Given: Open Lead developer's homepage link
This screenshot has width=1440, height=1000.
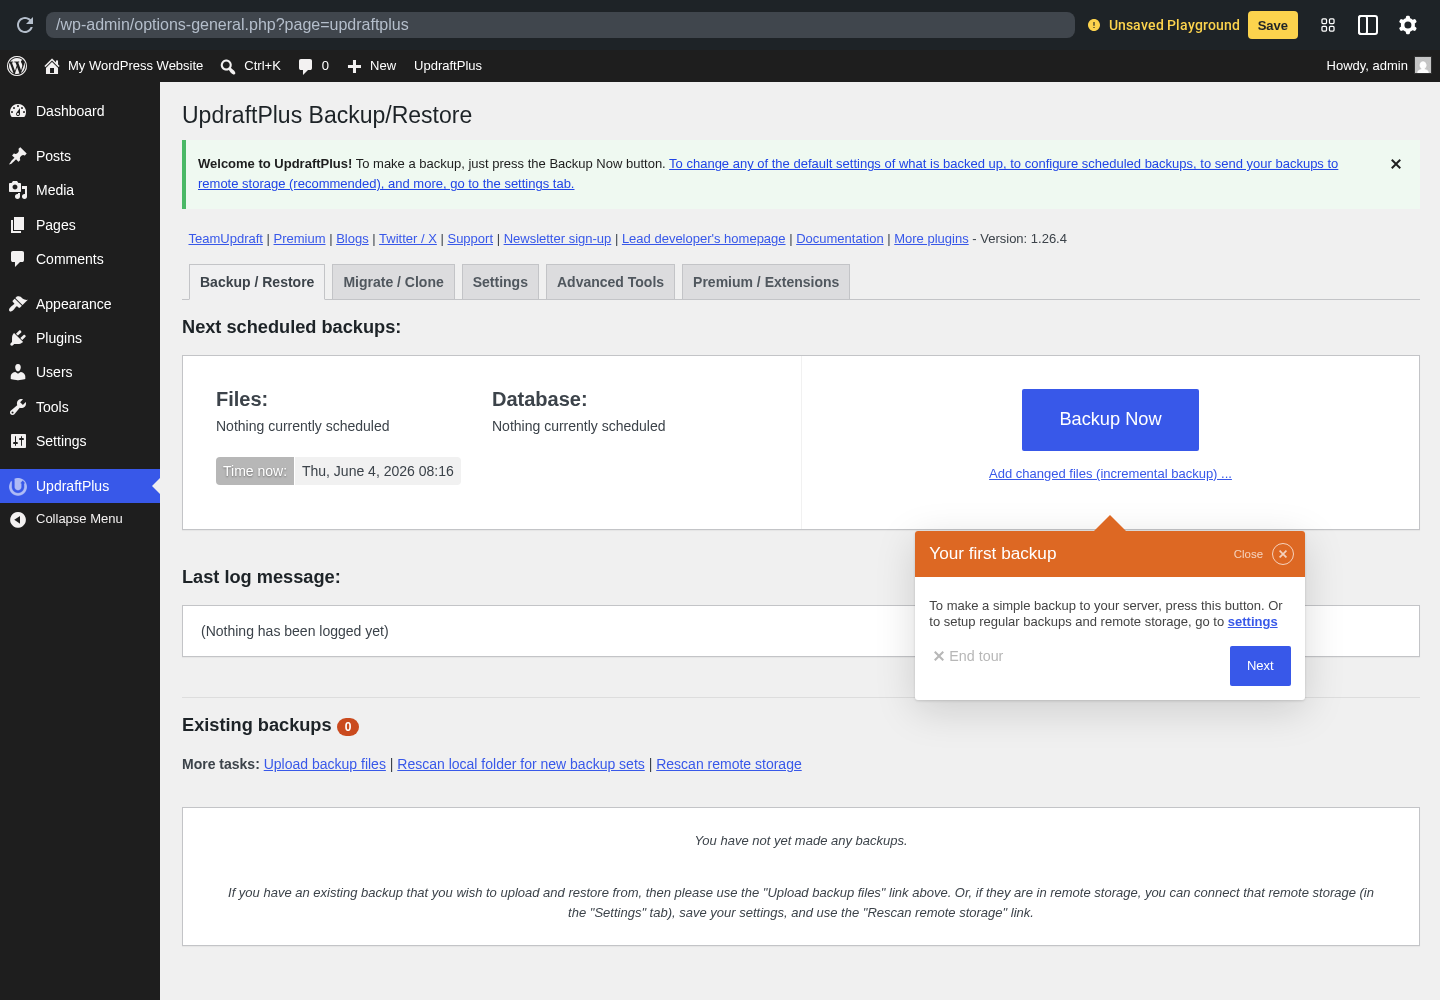Looking at the screenshot, I should pos(704,239).
